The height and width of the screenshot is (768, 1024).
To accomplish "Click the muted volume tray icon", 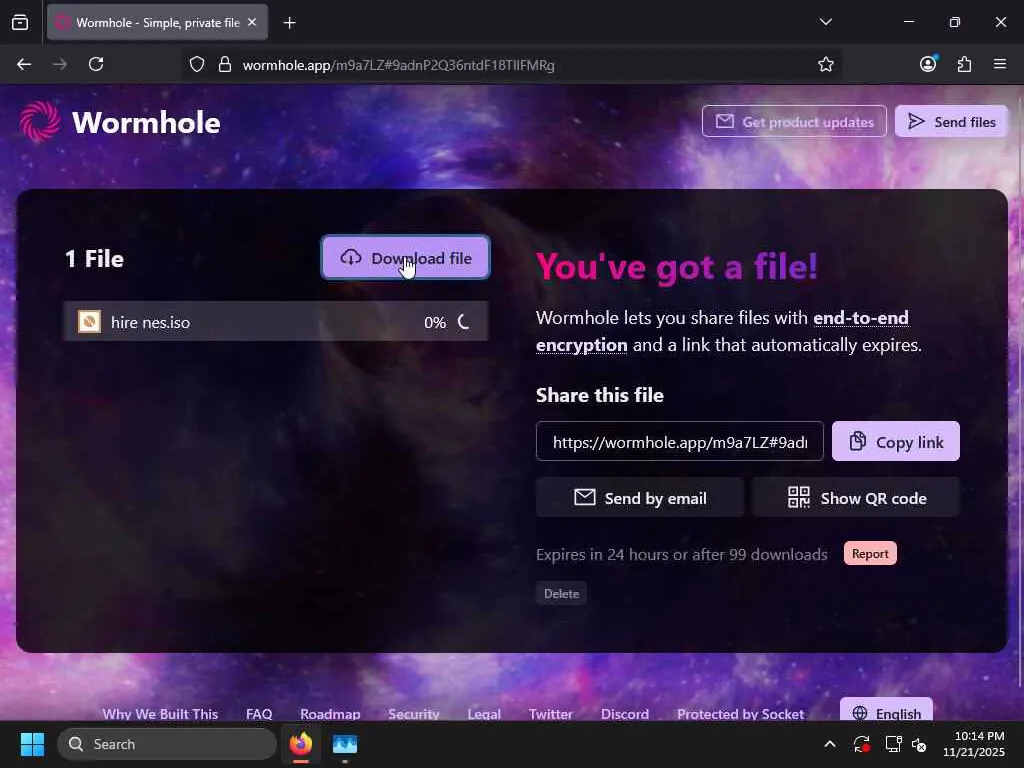I will click(x=919, y=744).
